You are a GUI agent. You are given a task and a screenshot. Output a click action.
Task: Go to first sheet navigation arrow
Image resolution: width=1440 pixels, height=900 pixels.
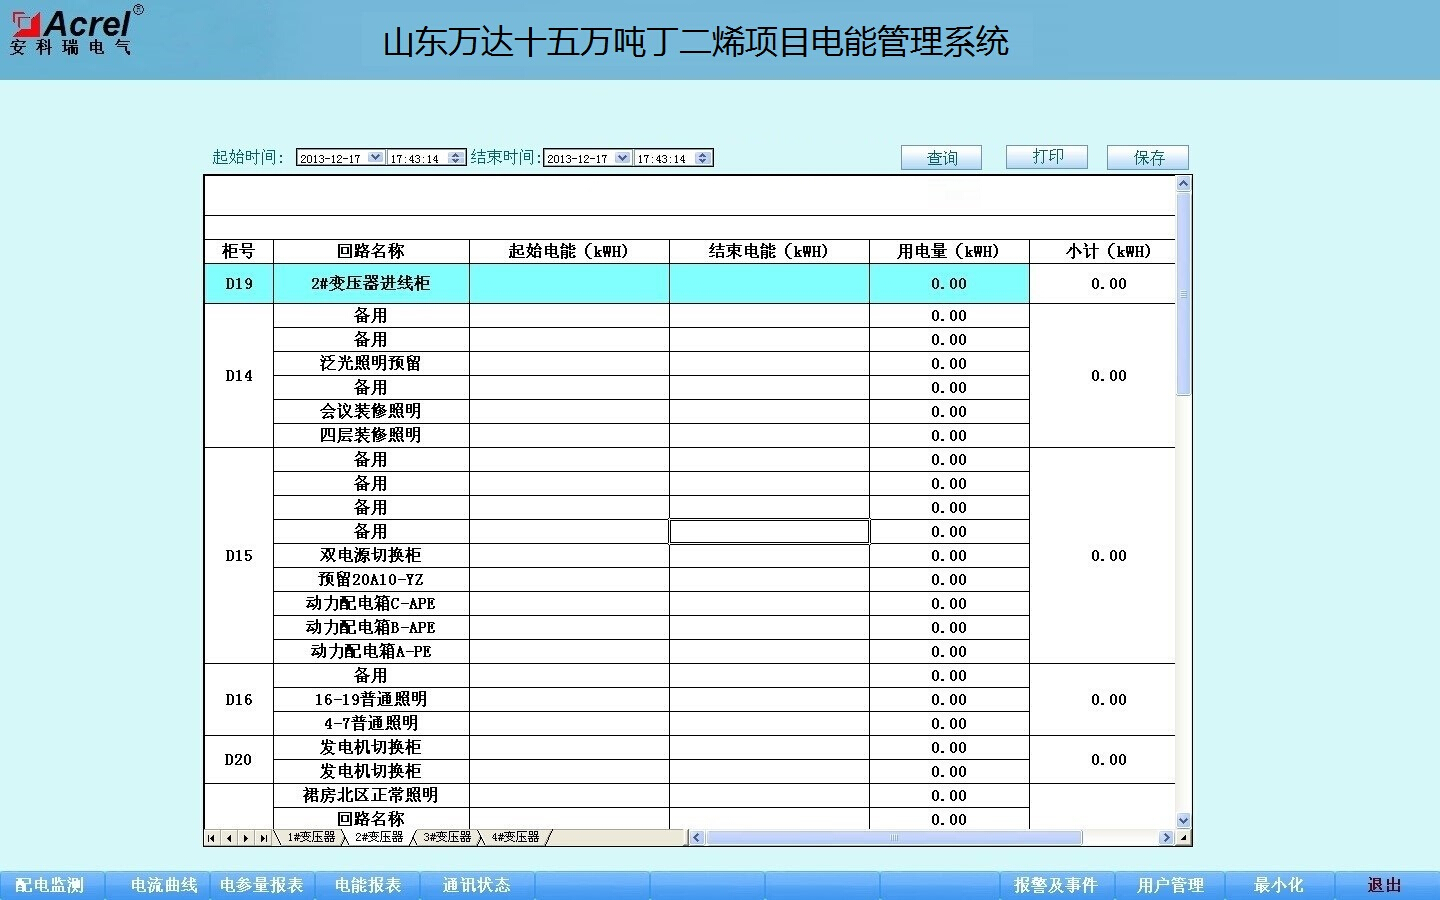[x=211, y=838]
